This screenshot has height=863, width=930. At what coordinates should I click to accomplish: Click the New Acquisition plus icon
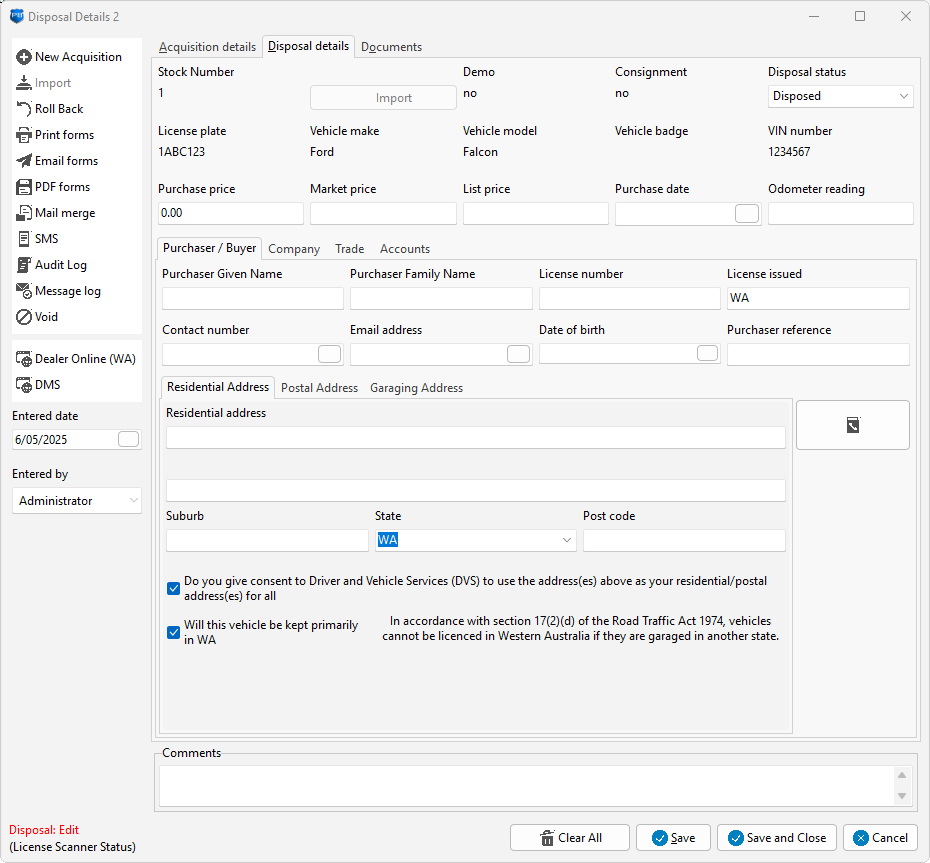(x=24, y=57)
